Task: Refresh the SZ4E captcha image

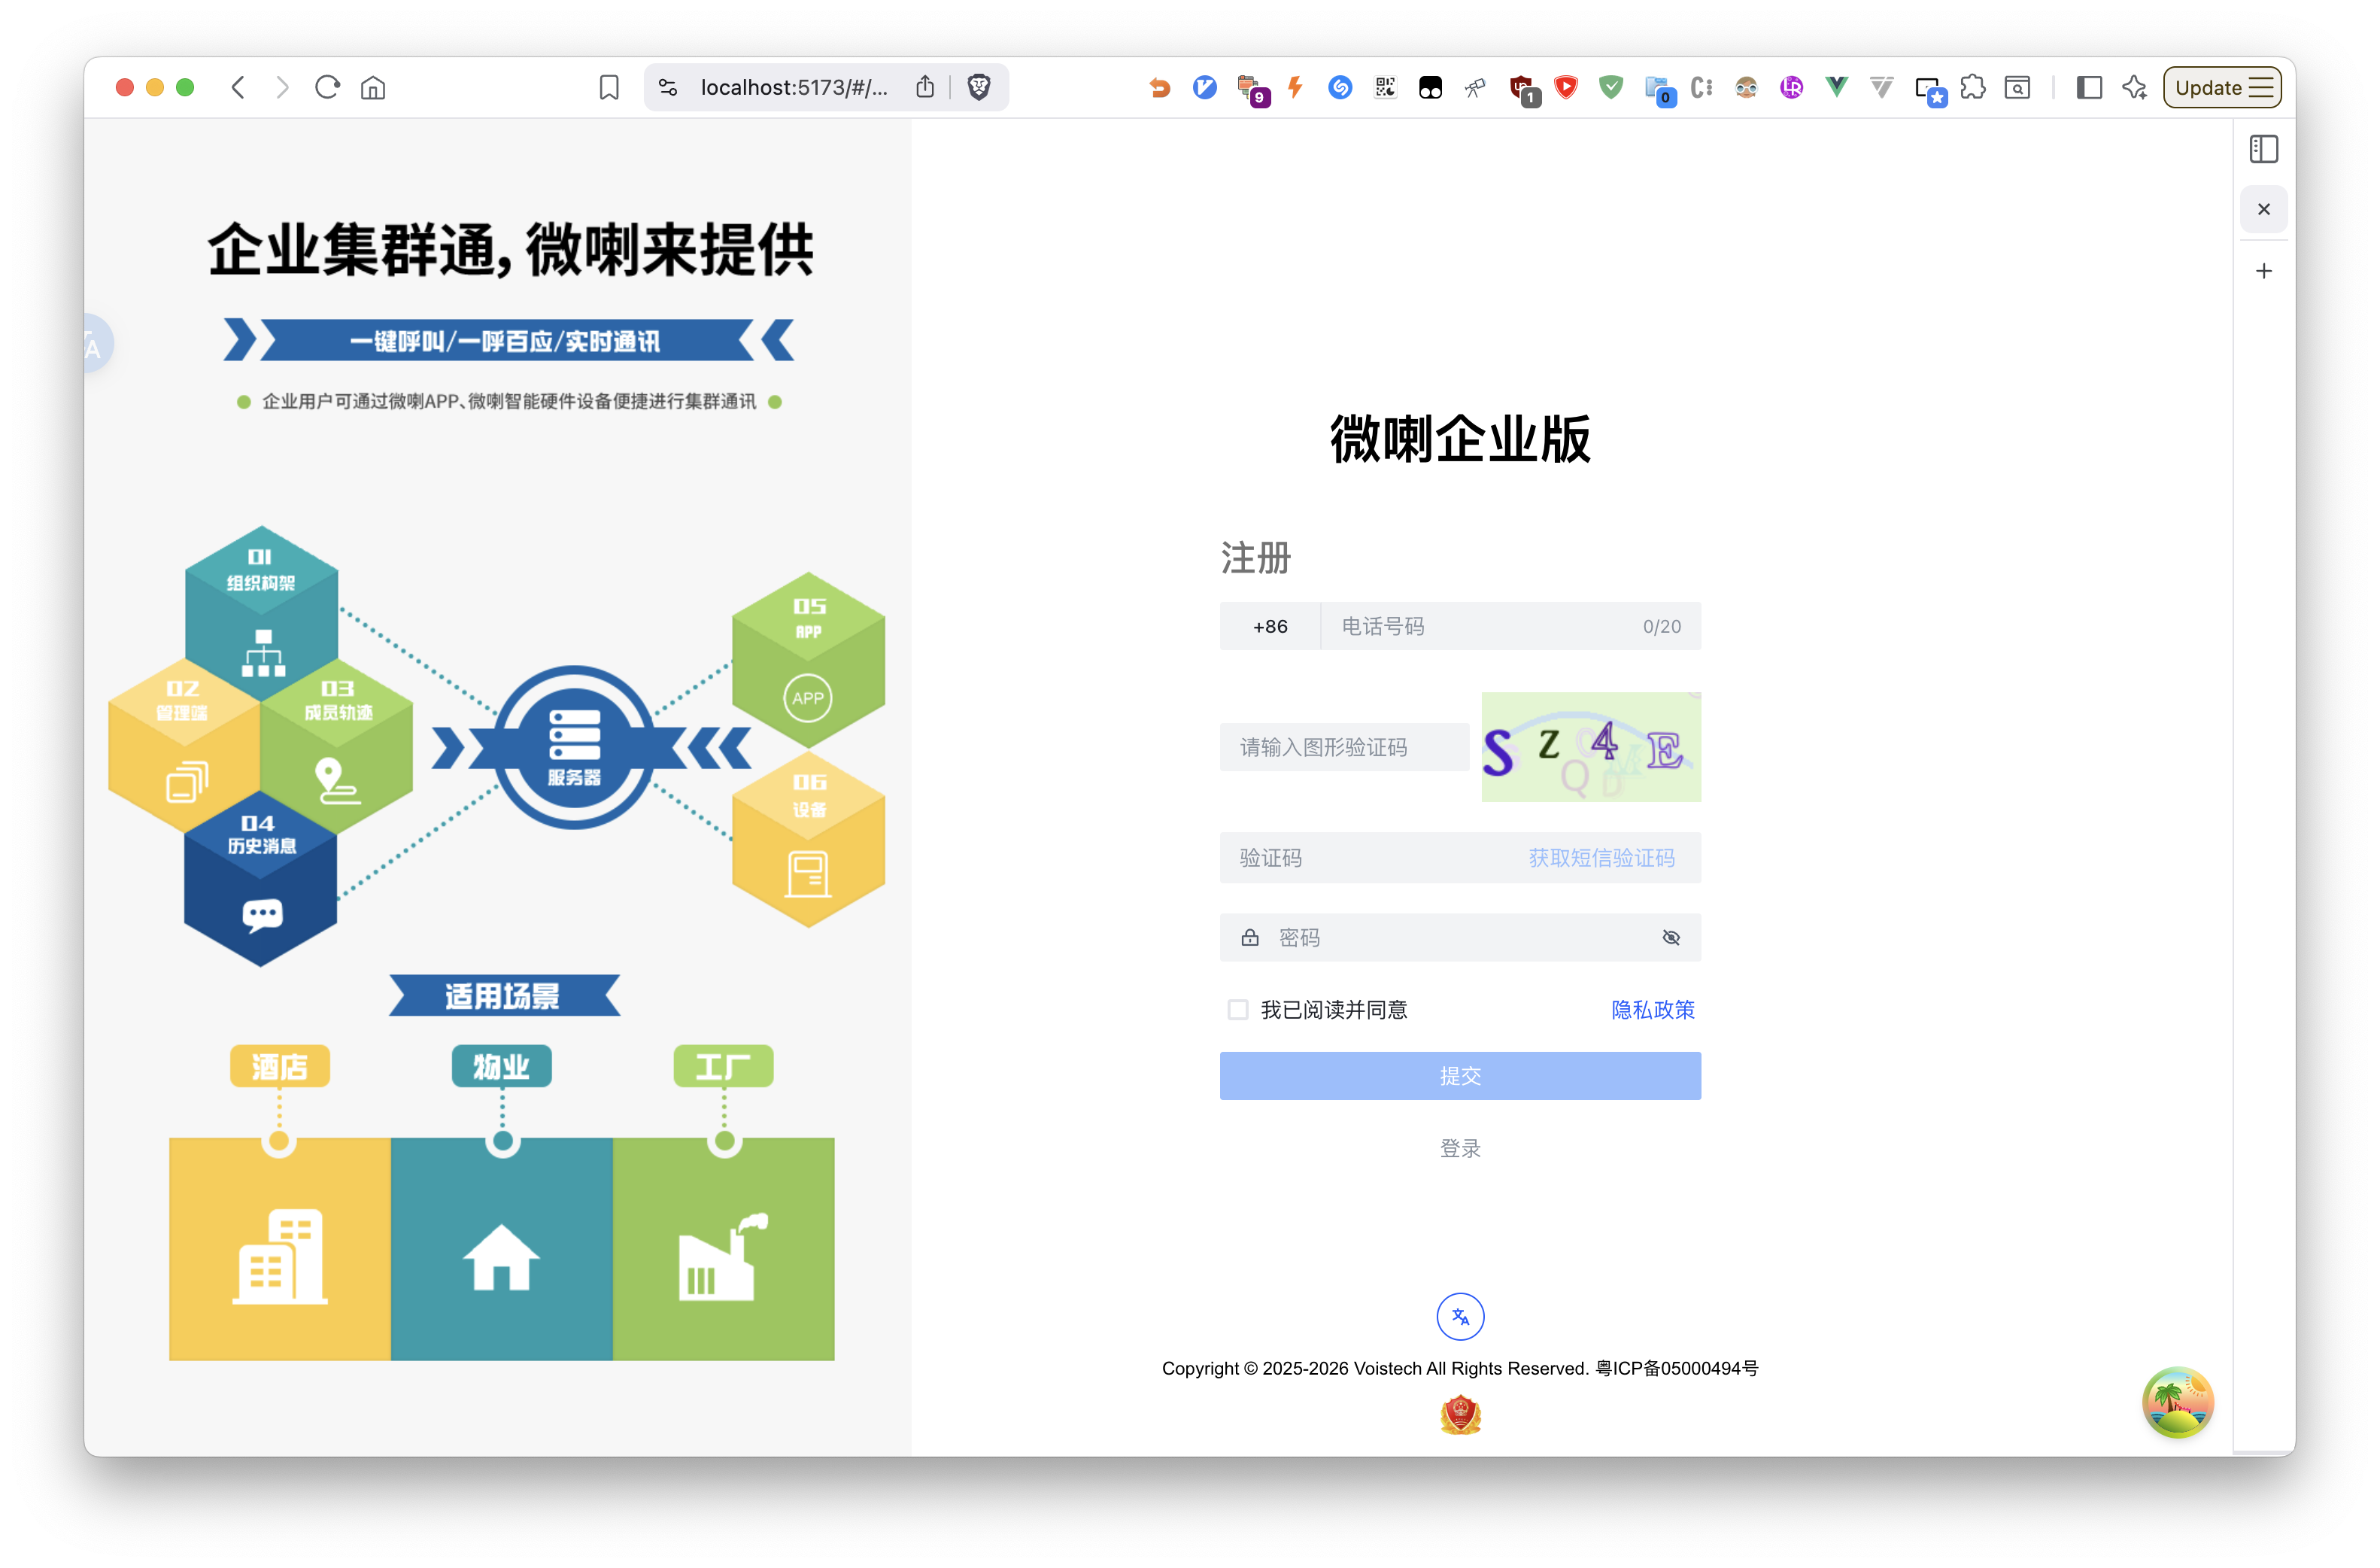Action: click(1591, 747)
